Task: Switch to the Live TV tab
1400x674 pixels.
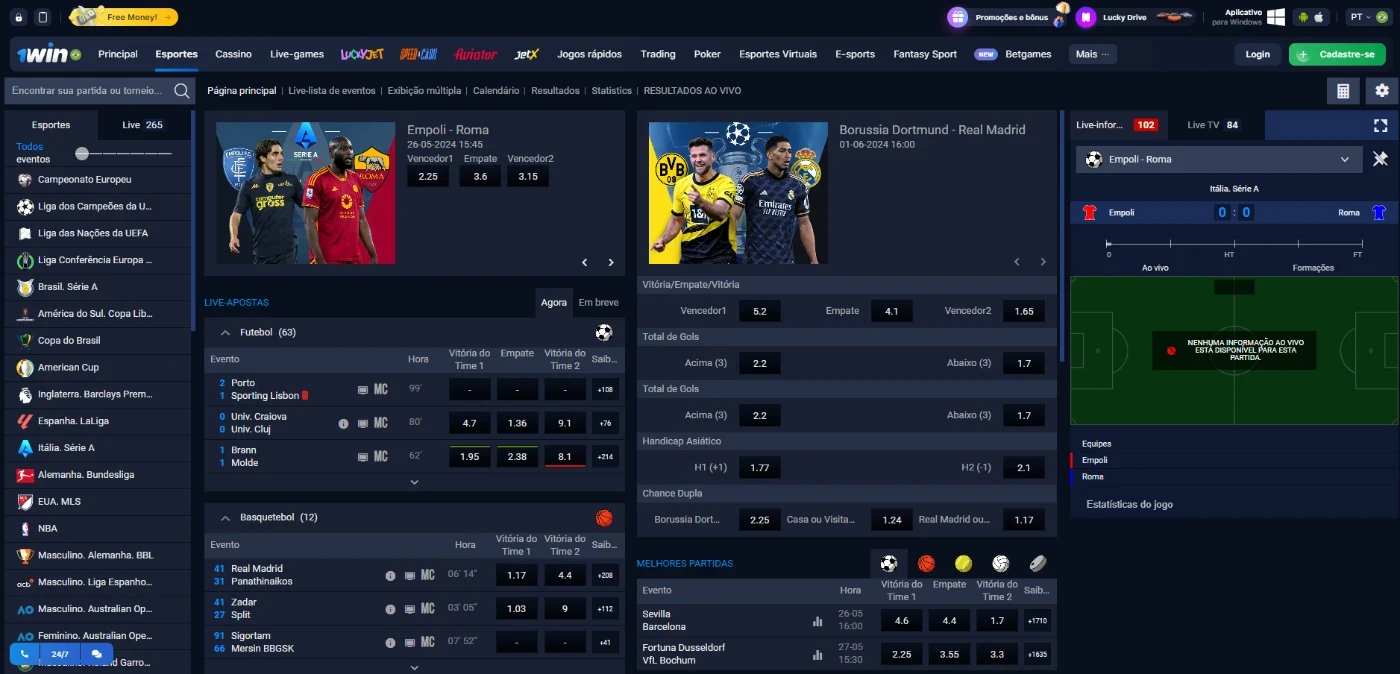Action: (x=1212, y=125)
